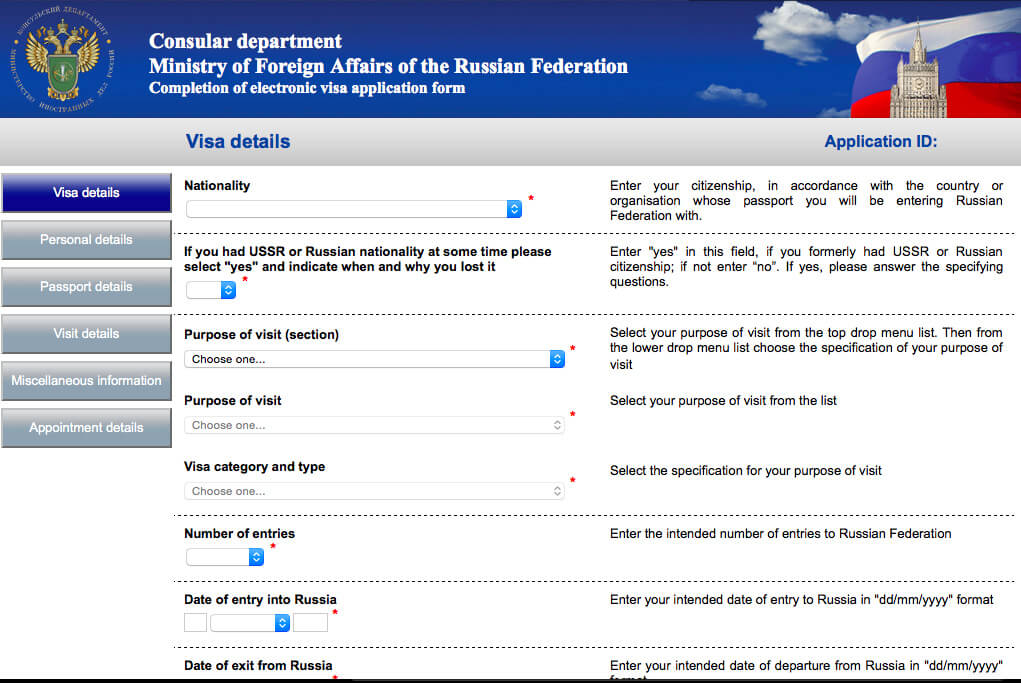Screen dimensions: 1021x683
Task: Expand the Purpose of visit (section) dropdown
Action: point(374,359)
